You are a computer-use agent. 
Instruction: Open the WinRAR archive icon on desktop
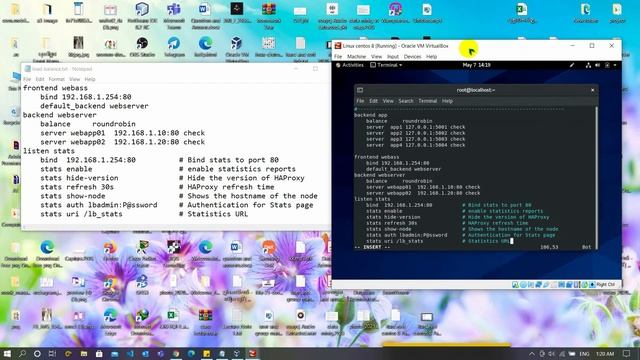click(269, 16)
